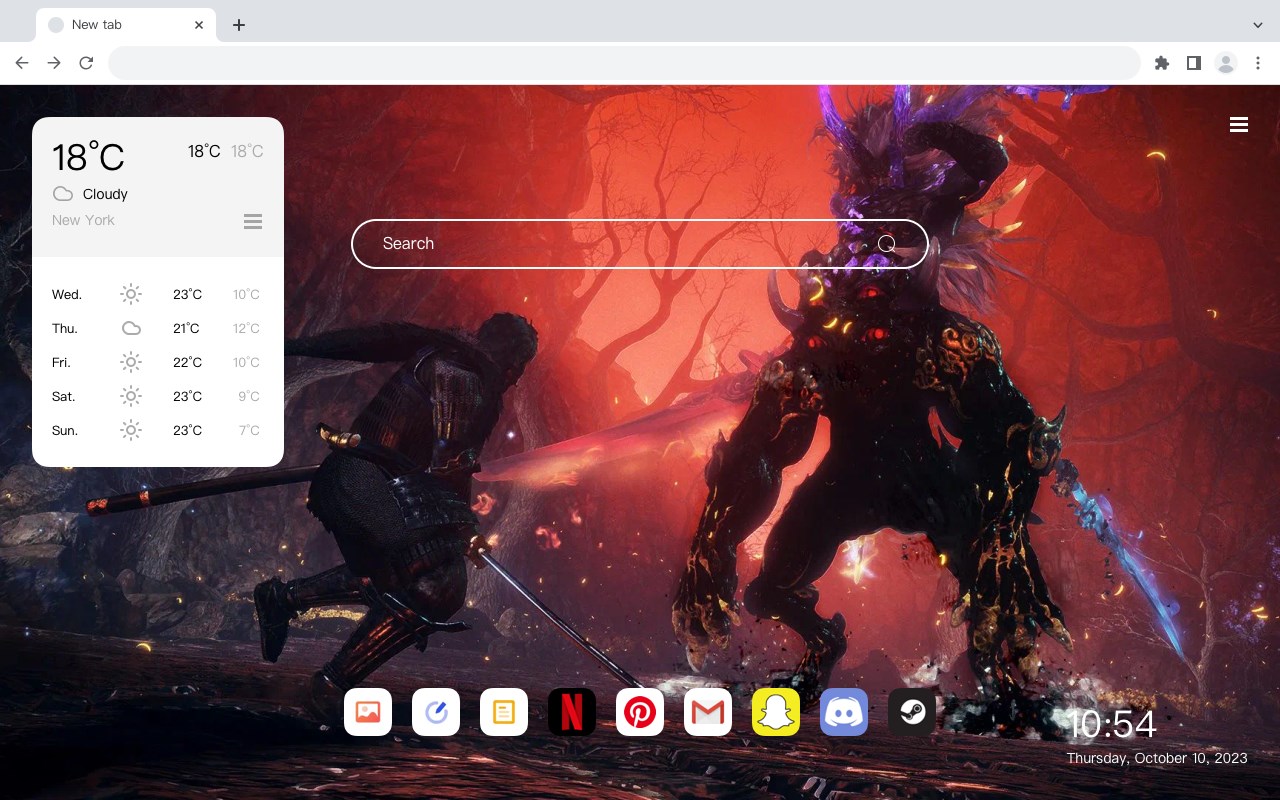Open a new tab with plus button
The height and width of the screenshot is (800, 1280).
tap(238, 25)
